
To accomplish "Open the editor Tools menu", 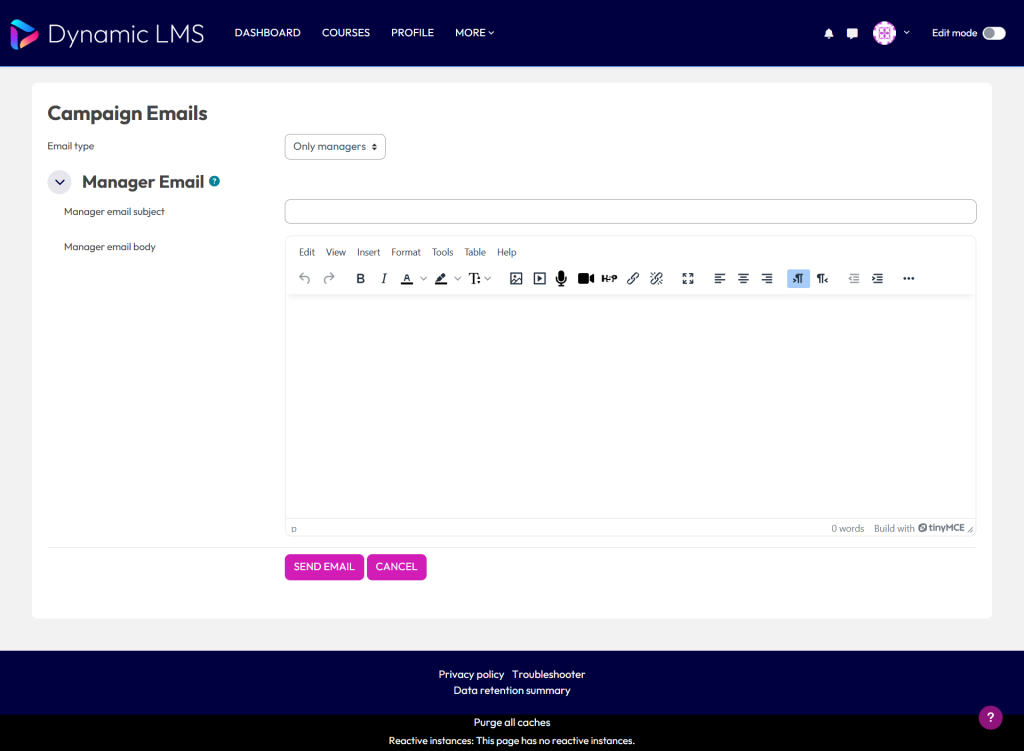I will (x=442, y=252).
